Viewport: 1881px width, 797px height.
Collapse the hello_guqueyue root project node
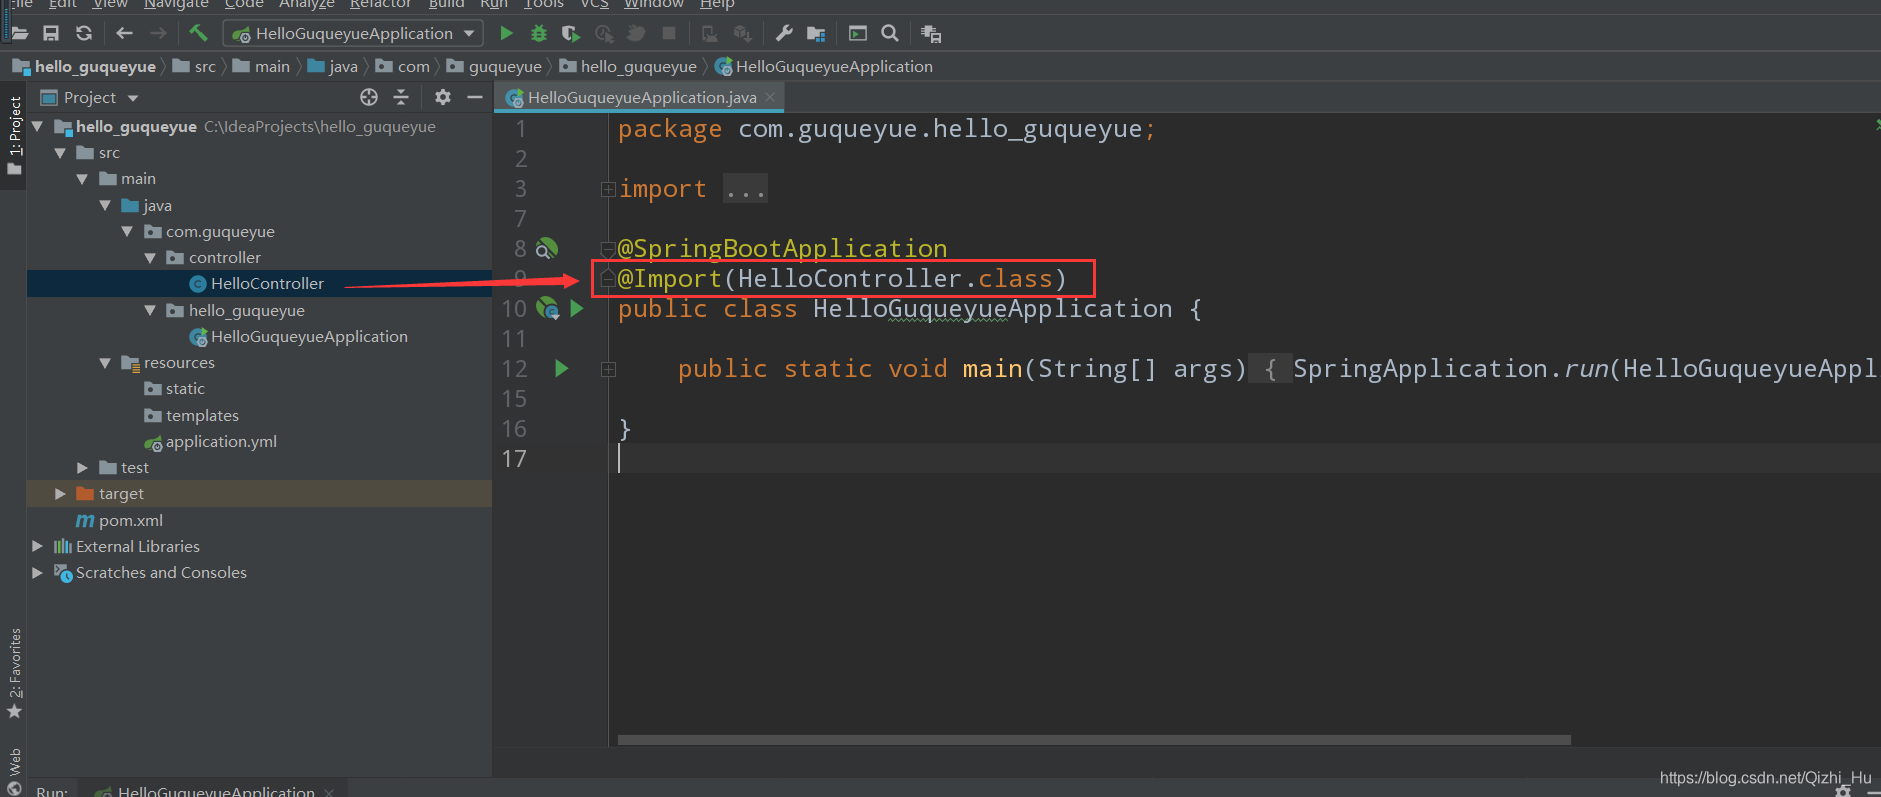point(37,126)
